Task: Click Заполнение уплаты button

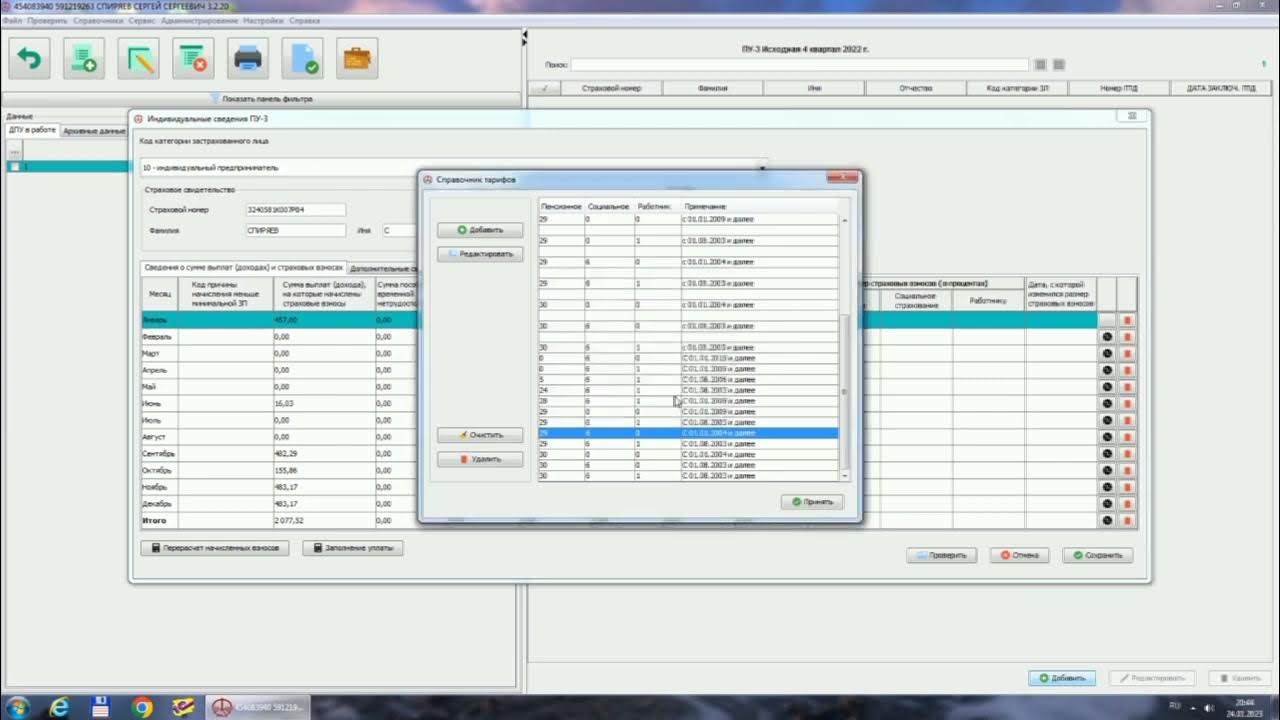Action: click(353, 548)
